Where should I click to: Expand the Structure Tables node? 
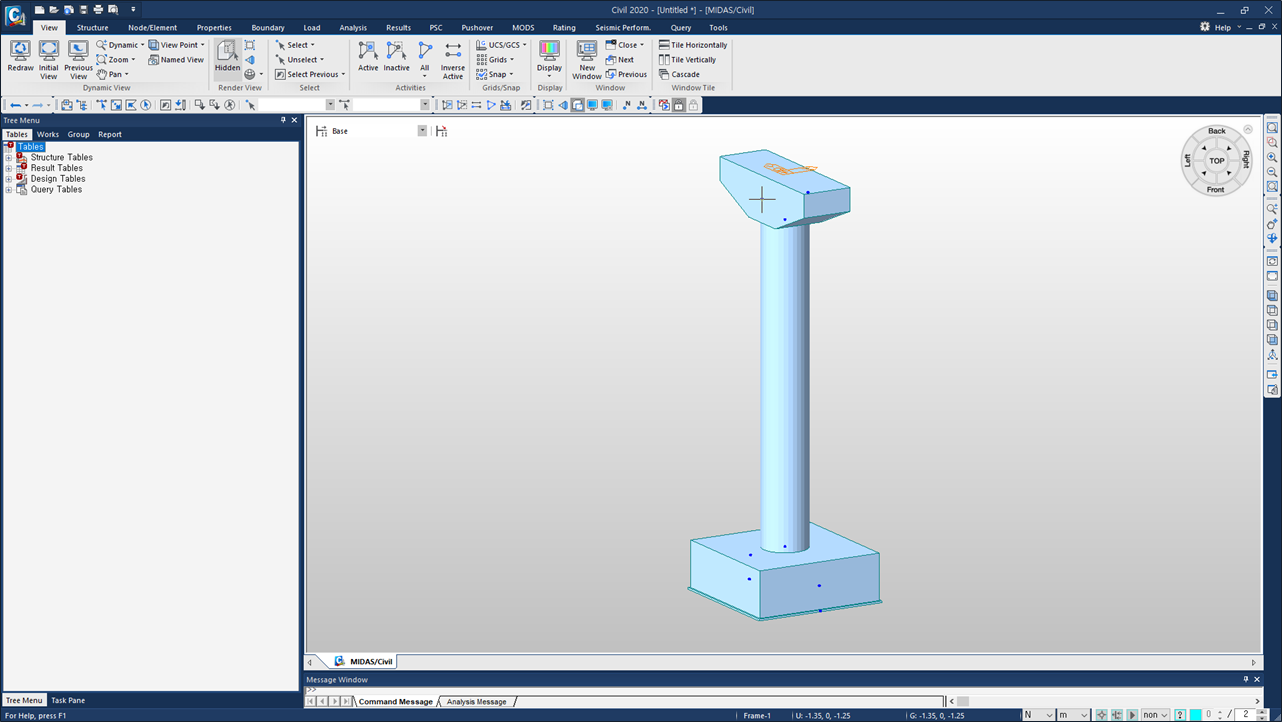9,158
